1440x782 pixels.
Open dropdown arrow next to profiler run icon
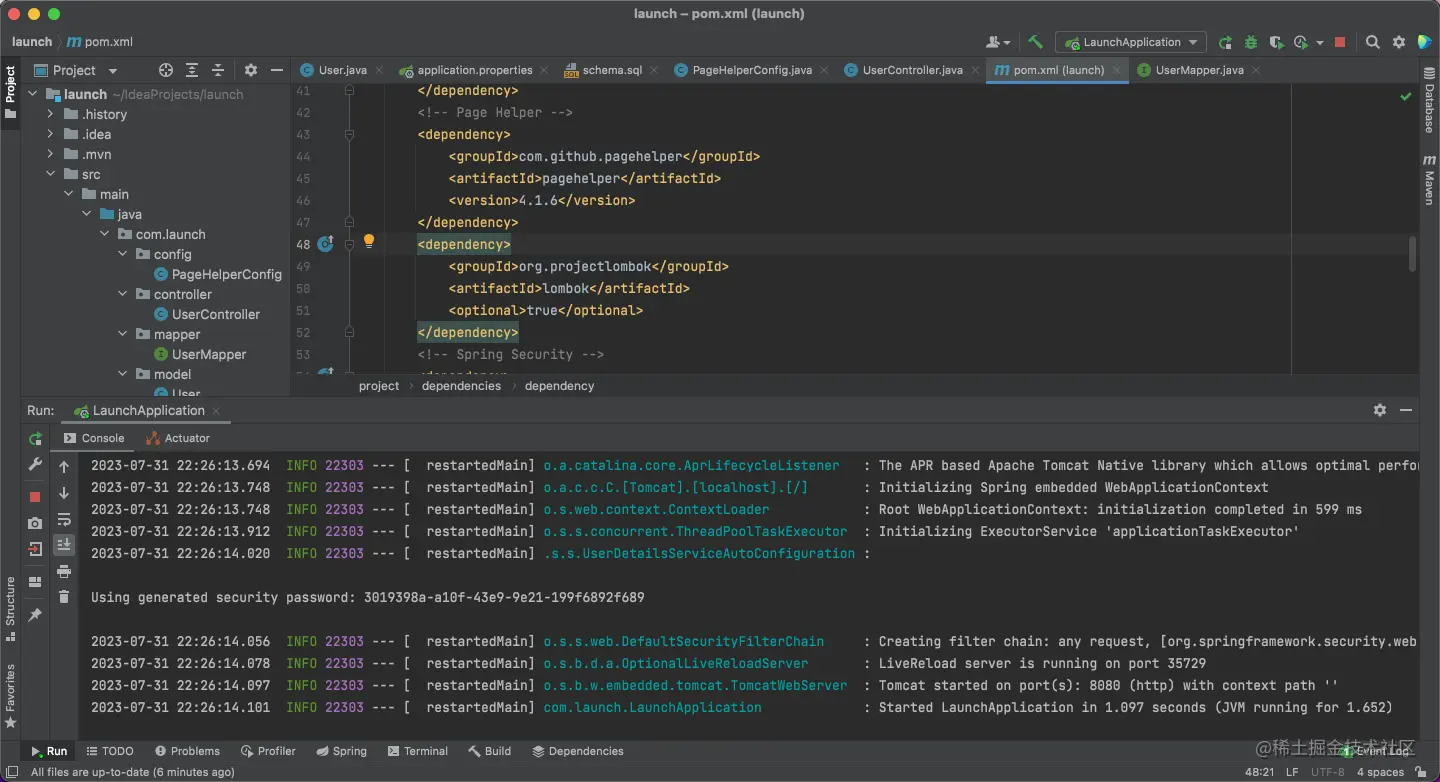[1320, 43]
